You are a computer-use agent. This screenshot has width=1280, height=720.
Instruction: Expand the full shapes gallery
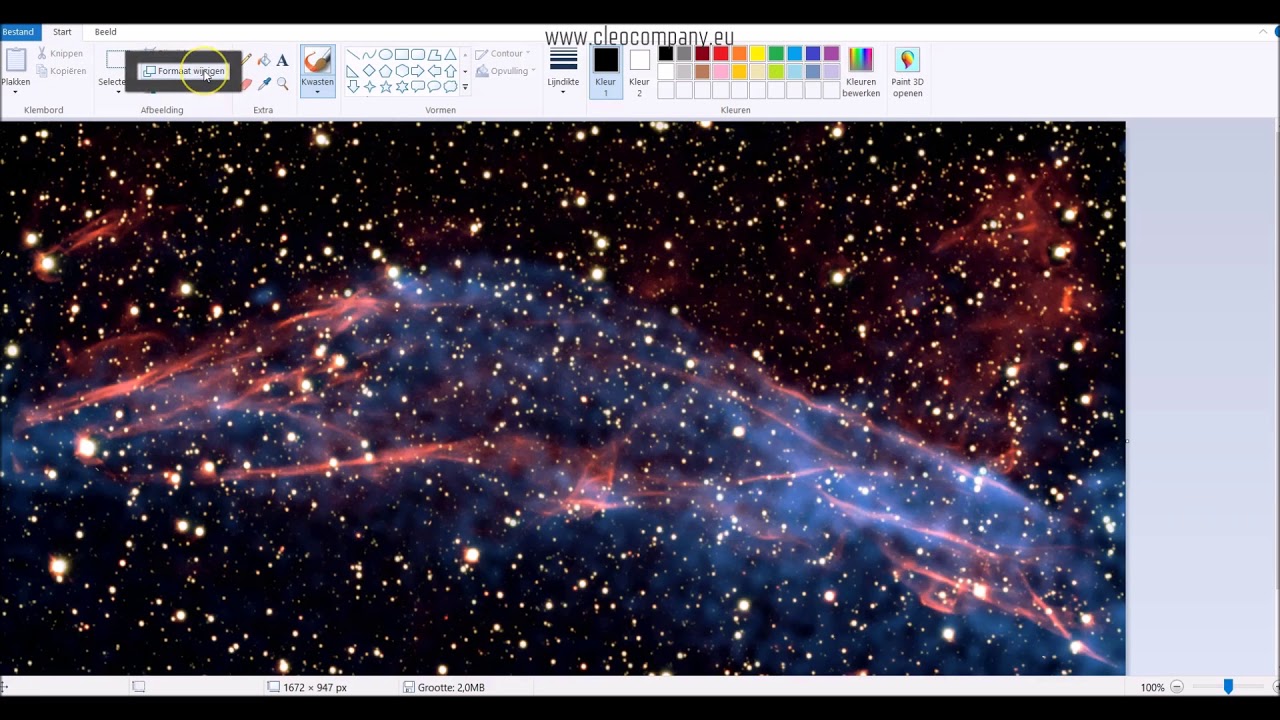[x=465, y=87]
